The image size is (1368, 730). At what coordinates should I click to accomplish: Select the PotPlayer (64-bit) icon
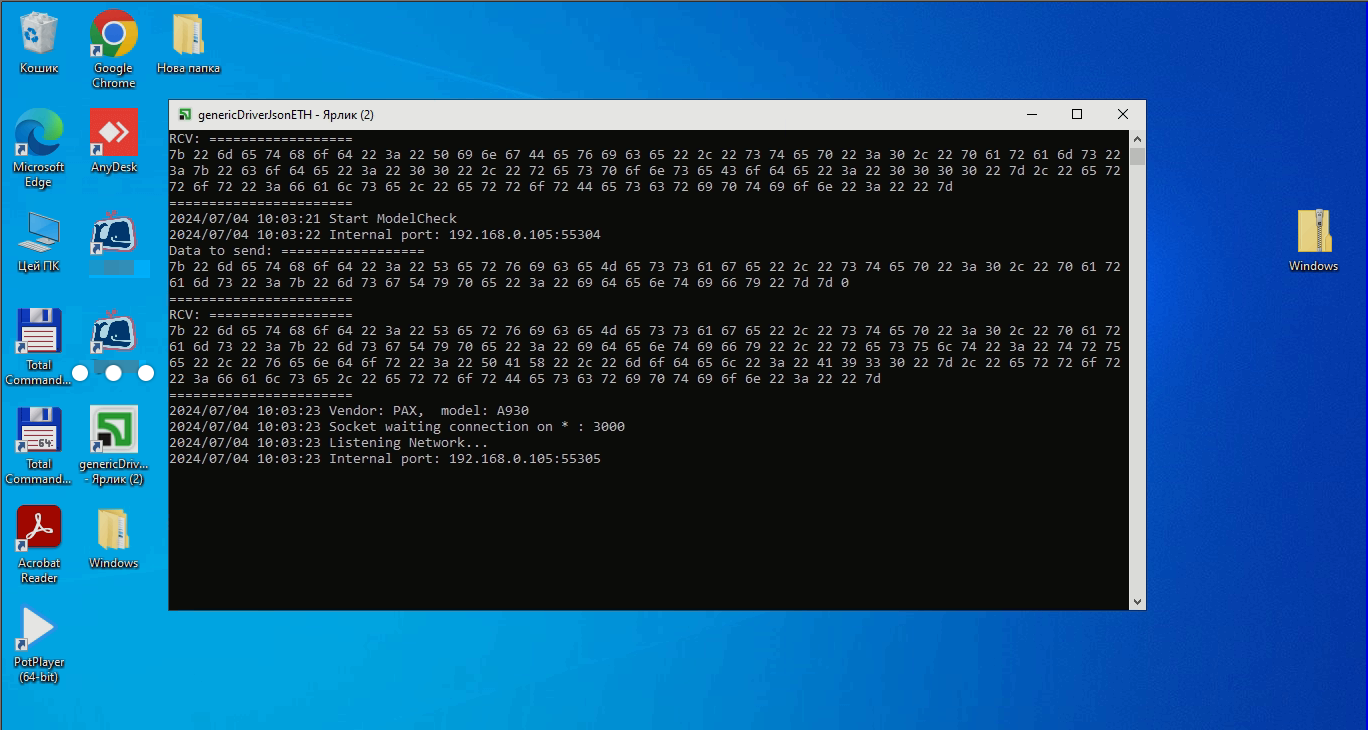coord(39,629)
